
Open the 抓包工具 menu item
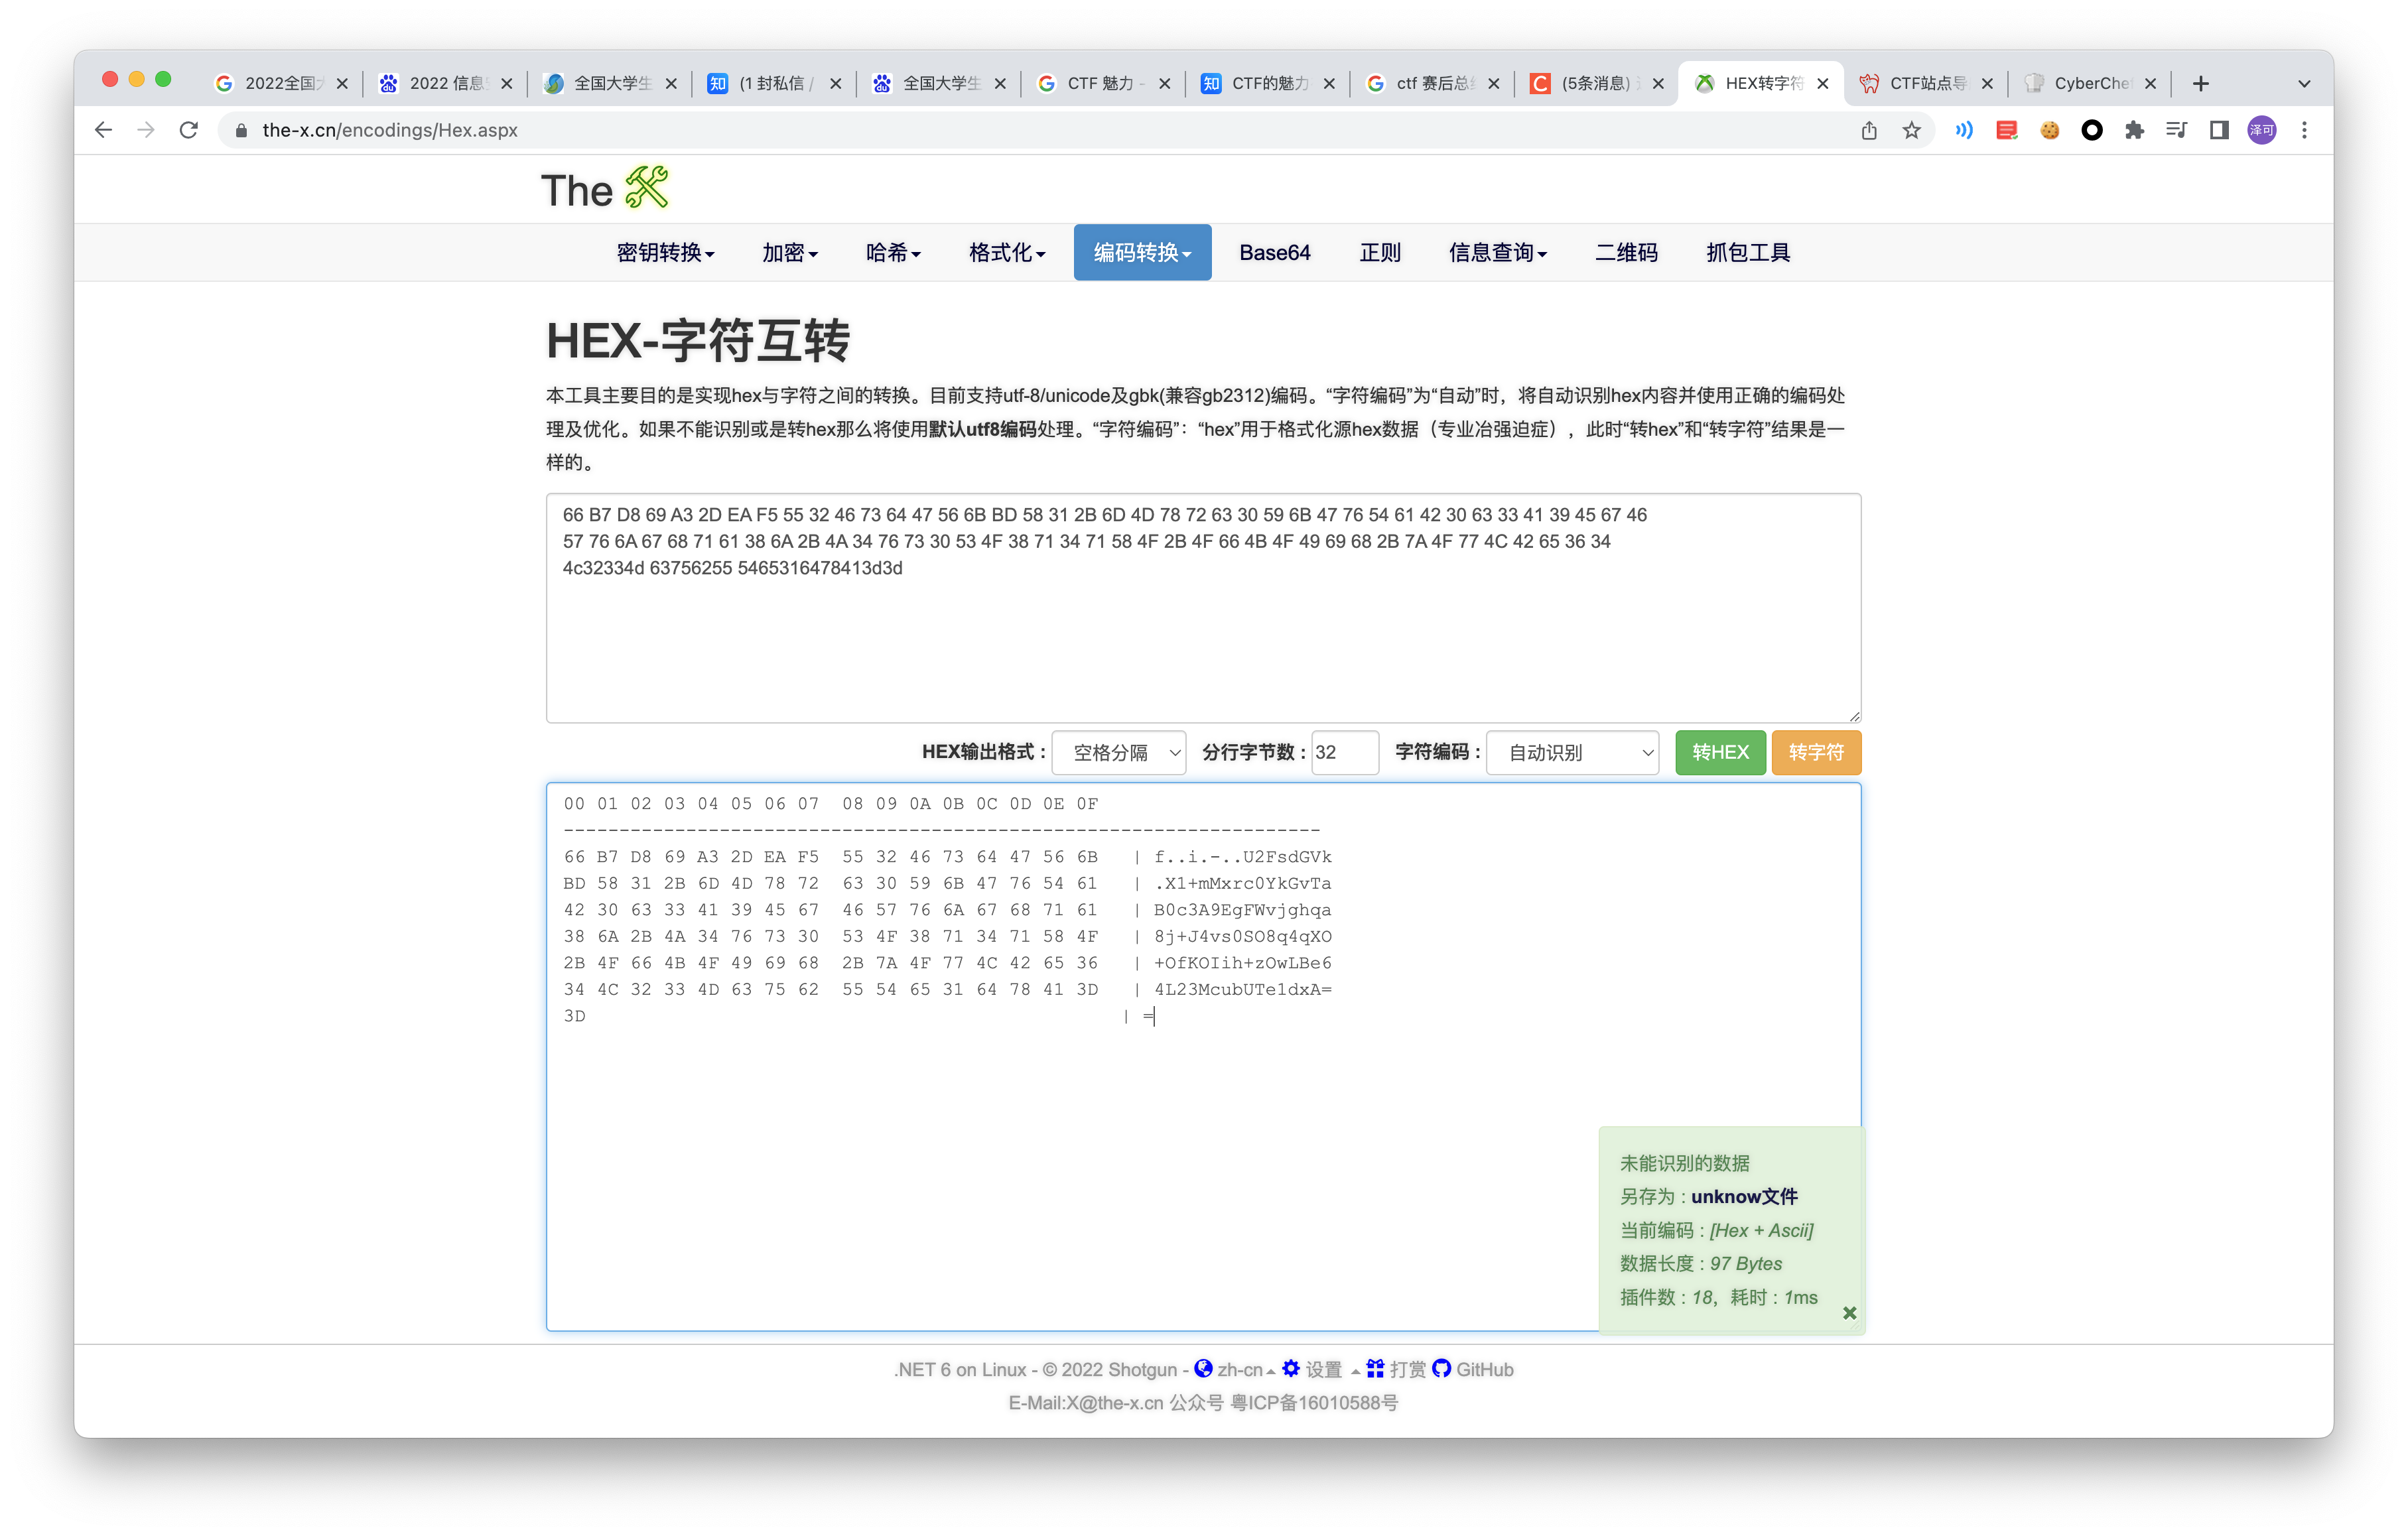[1748, 253]
